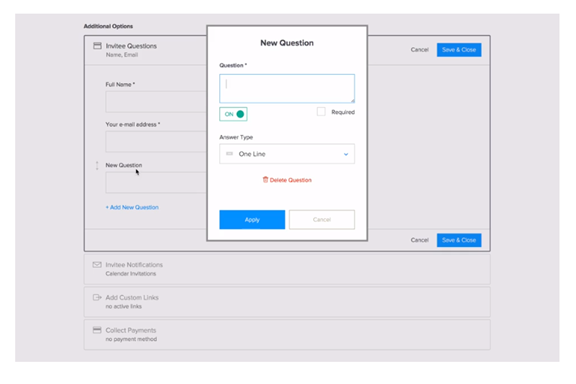Click the 'Calender Invitations' subtitle text

[131, 273]
